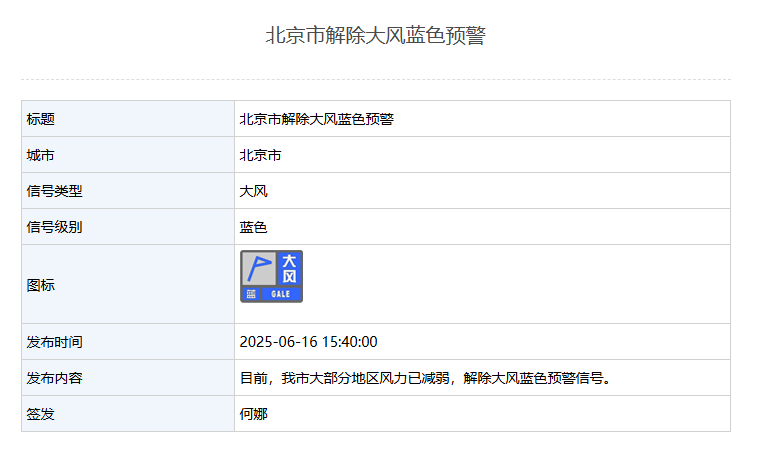
Task: Click the 大风 signal type value
Action: (x=253, y=191)
